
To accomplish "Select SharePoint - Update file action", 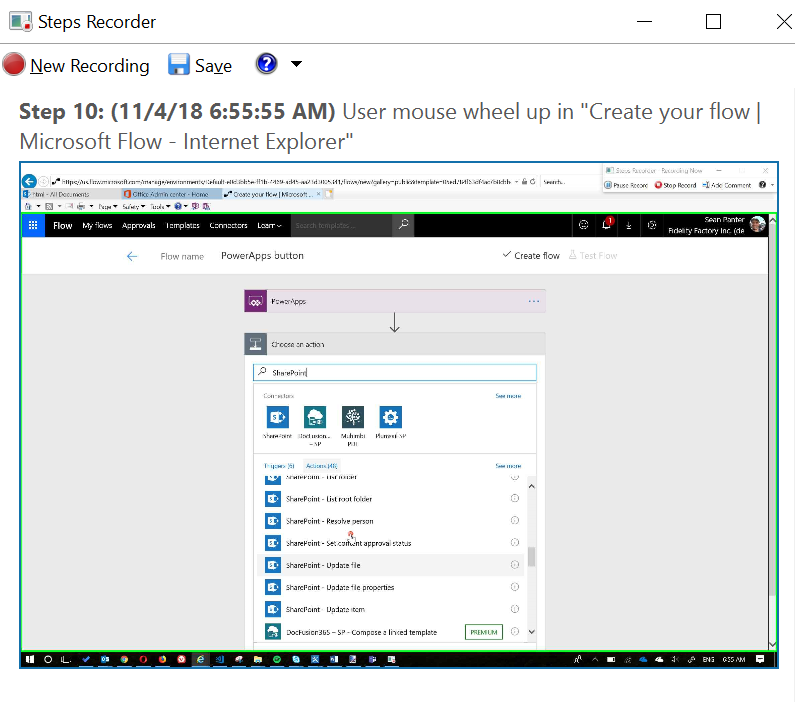I will click(x=392, y=565).
